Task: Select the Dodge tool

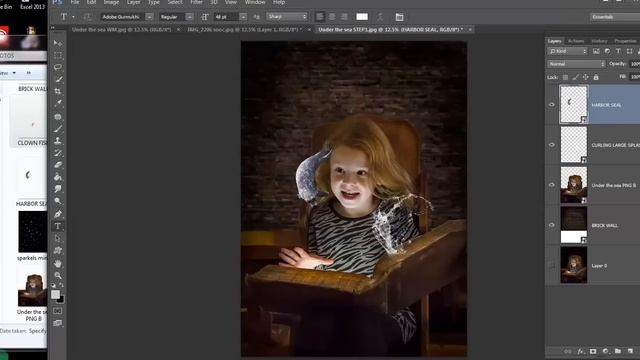Action: tap(58, 201)
